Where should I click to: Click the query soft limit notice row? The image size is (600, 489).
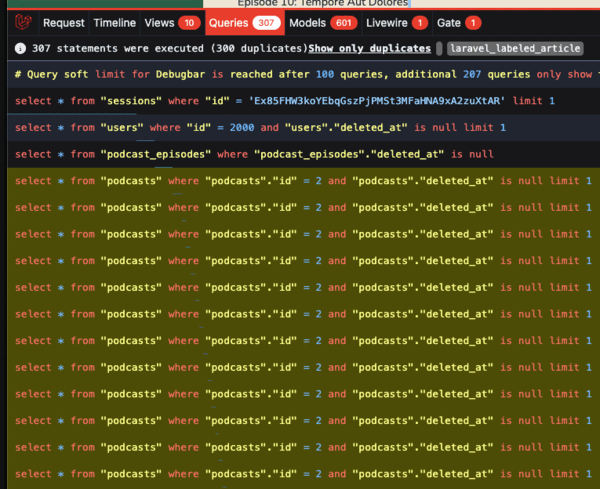[303, 74]
